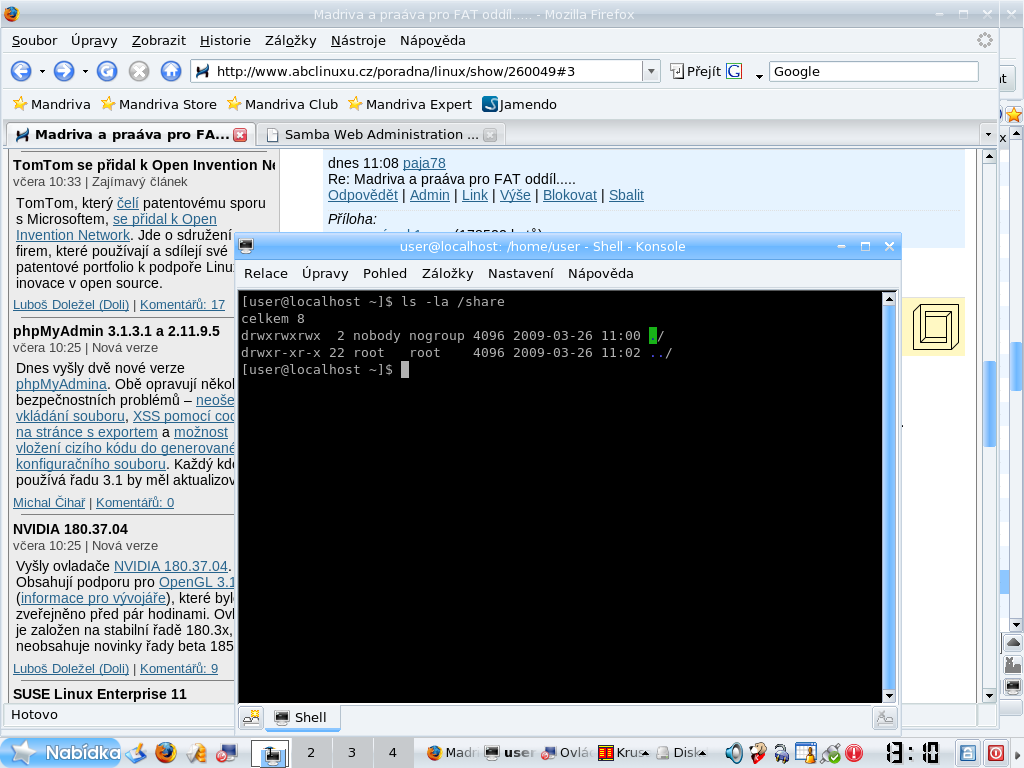Open the Mandriva bookmark
This screenshot has height=768, width=1024.
52,104
